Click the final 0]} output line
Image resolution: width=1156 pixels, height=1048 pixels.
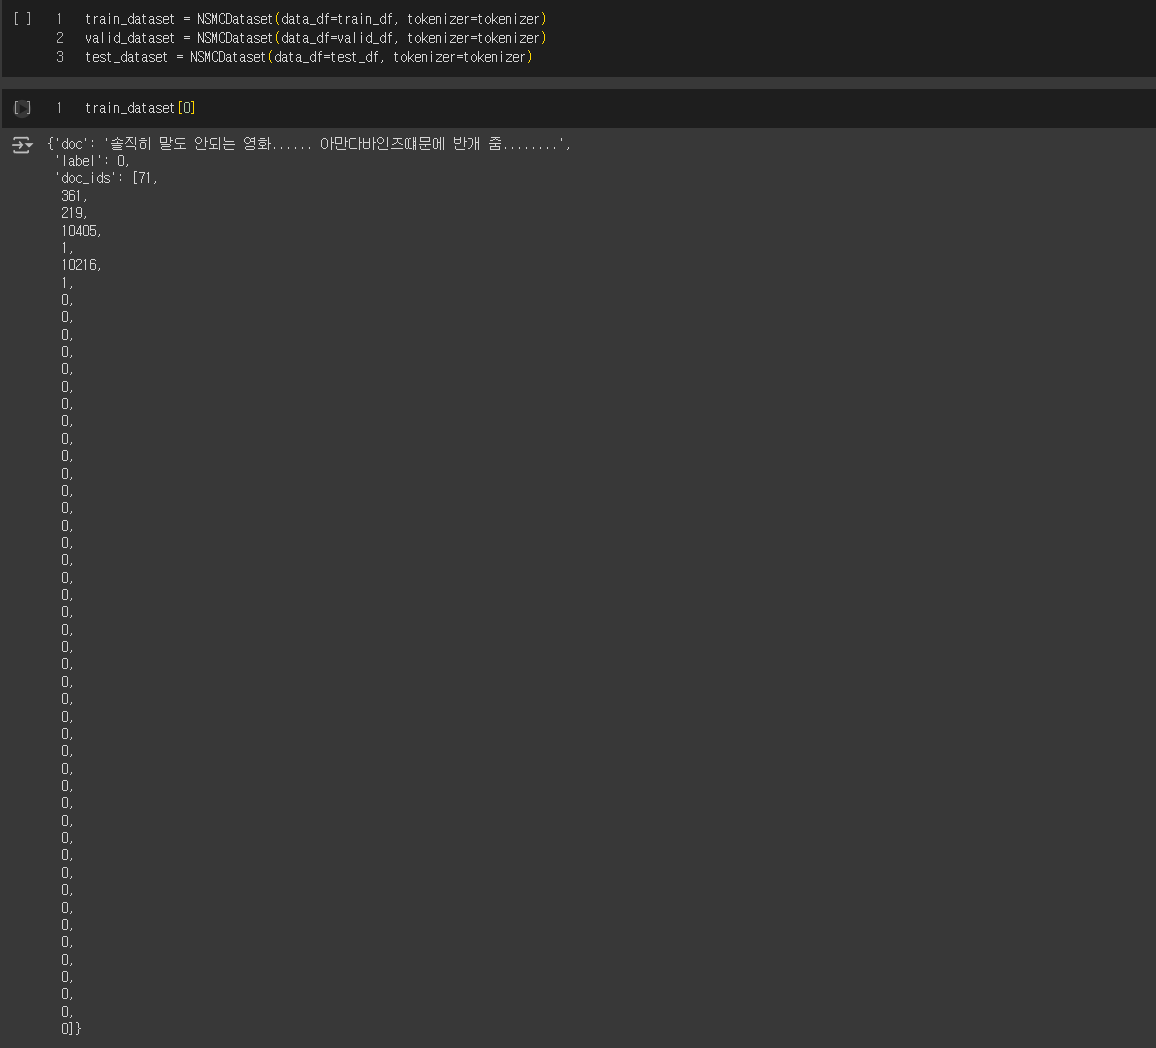71,1029
